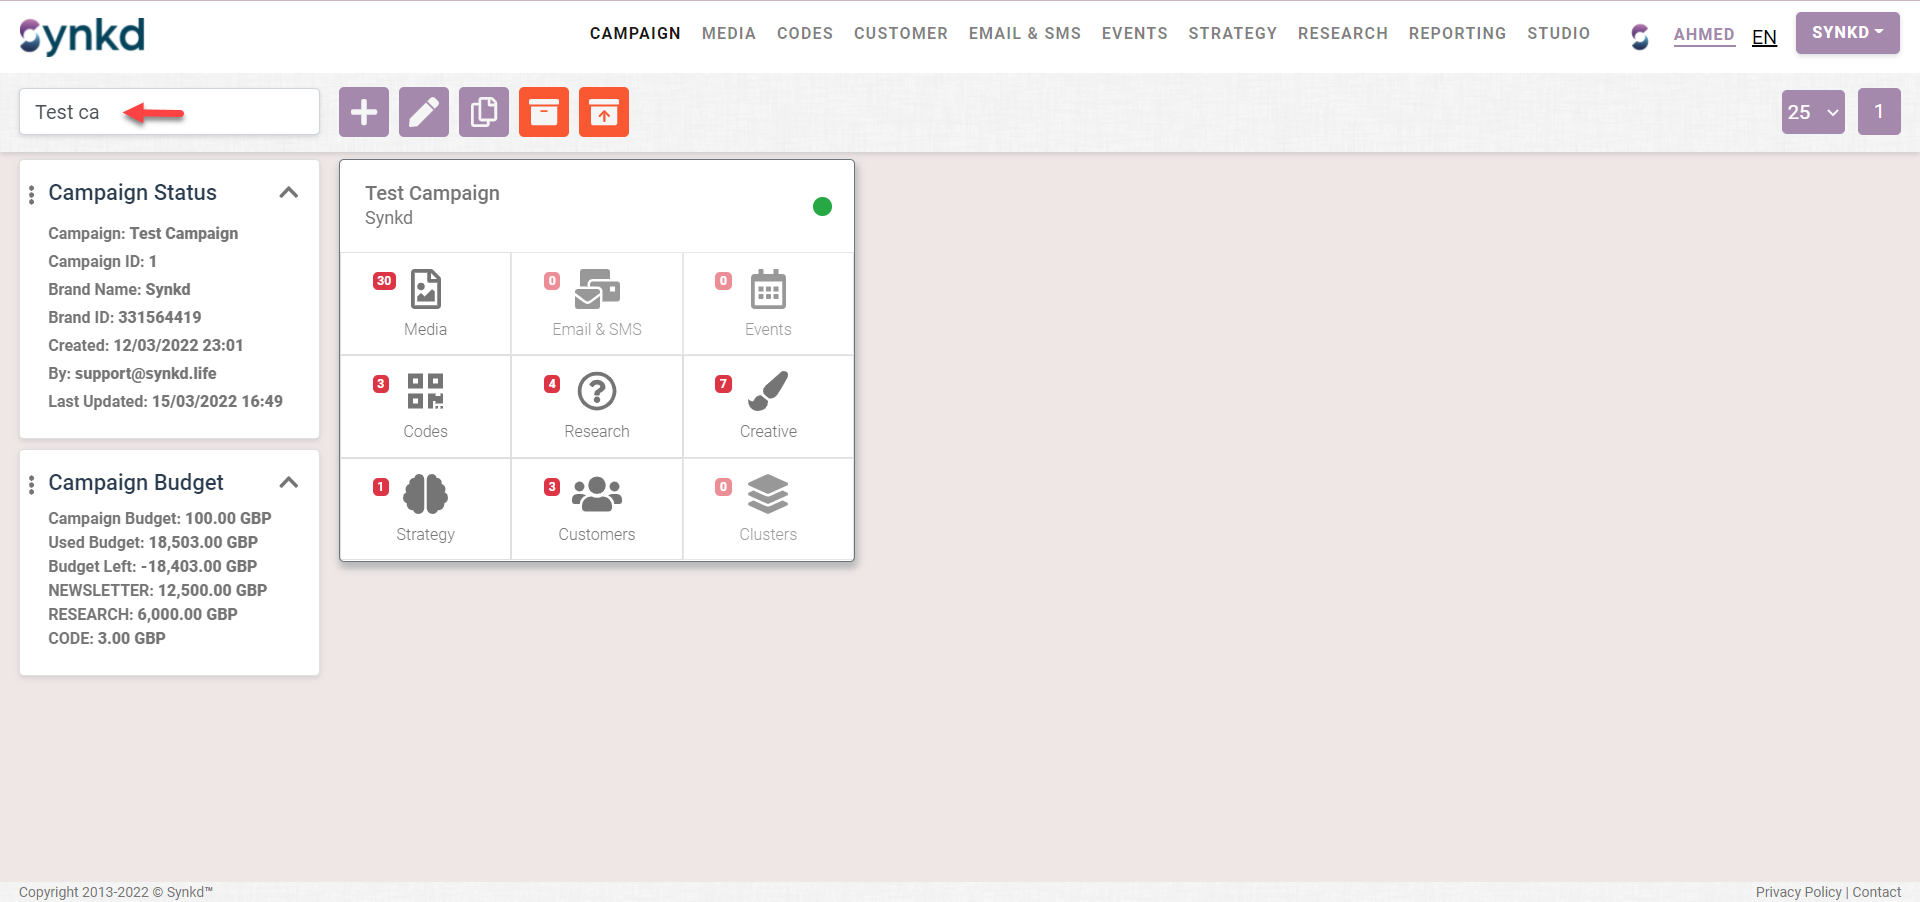The height and width of the screenshot is (902, 1920).
Task: Open the Strategy brain tile
Action: pos(425,509)
